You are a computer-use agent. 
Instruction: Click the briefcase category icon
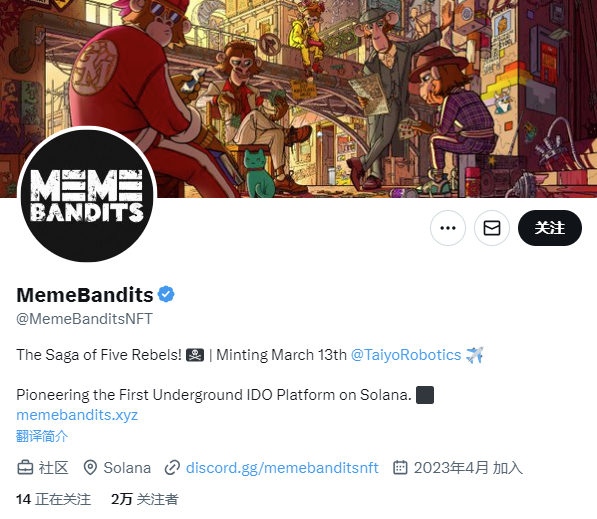point(25,468)
